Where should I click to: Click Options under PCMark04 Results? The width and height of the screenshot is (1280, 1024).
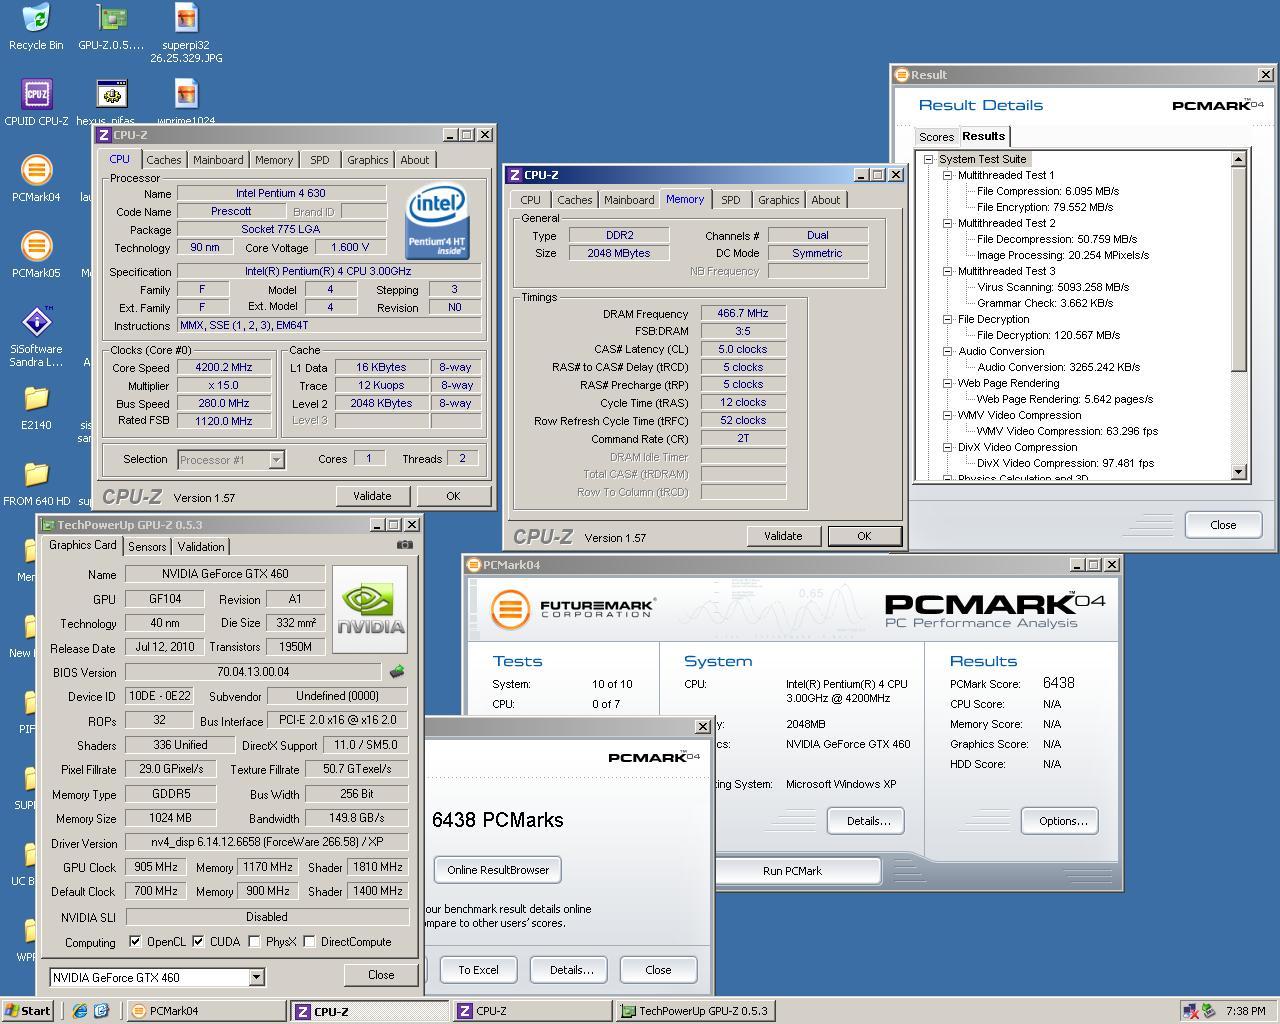(1060, 821)
